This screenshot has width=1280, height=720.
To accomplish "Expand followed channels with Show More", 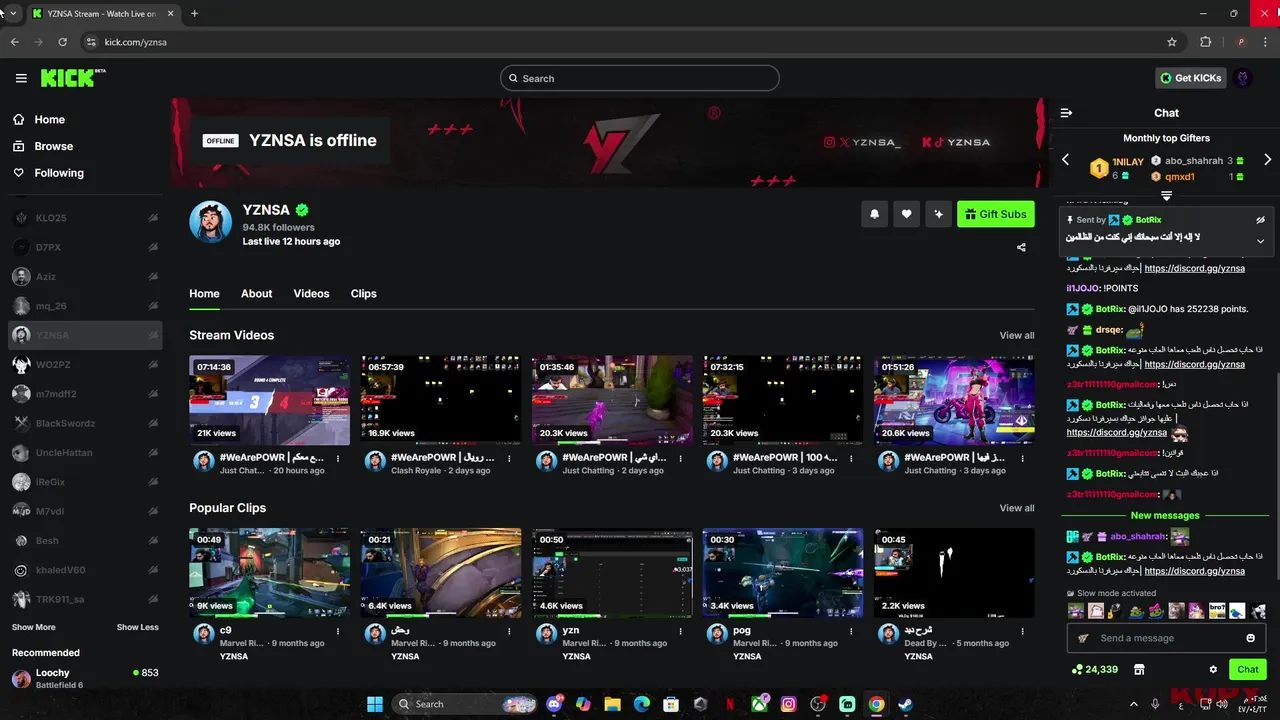I will [x=34, y=627].
